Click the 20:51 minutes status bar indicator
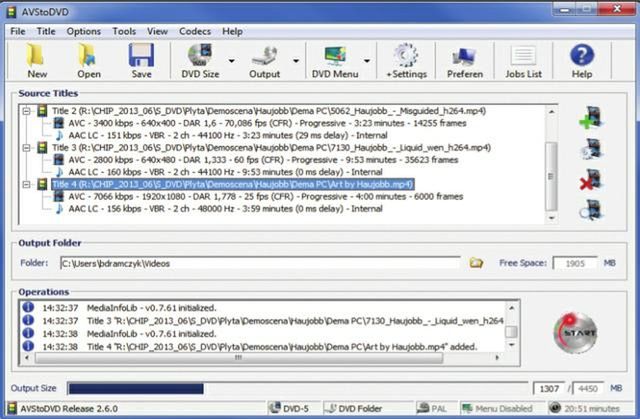 [584, 408]
